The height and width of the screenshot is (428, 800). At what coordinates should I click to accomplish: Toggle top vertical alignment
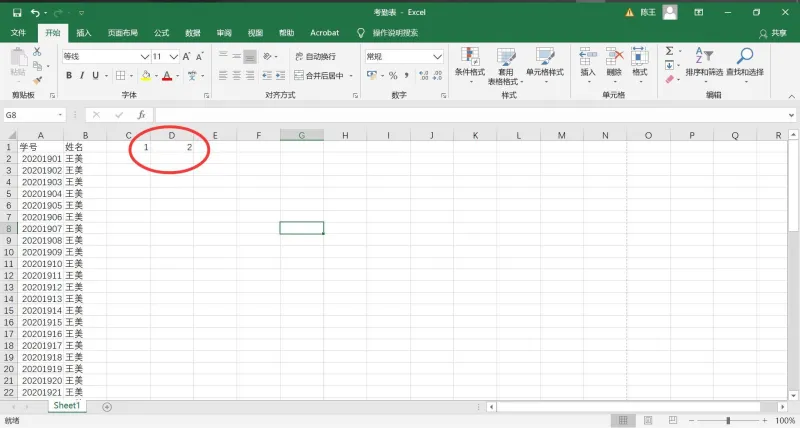coord(223,56)
